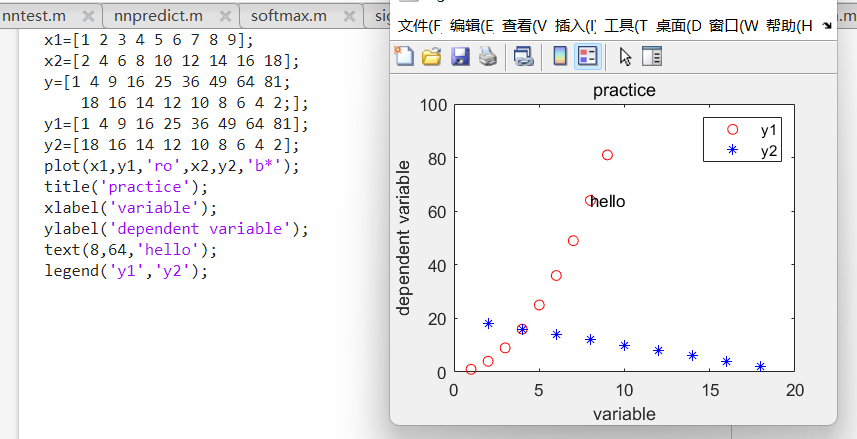The width and height of the screenshot is (857, 439).
Task: Click the Link Plot toolbar icon
Action: 524,56
